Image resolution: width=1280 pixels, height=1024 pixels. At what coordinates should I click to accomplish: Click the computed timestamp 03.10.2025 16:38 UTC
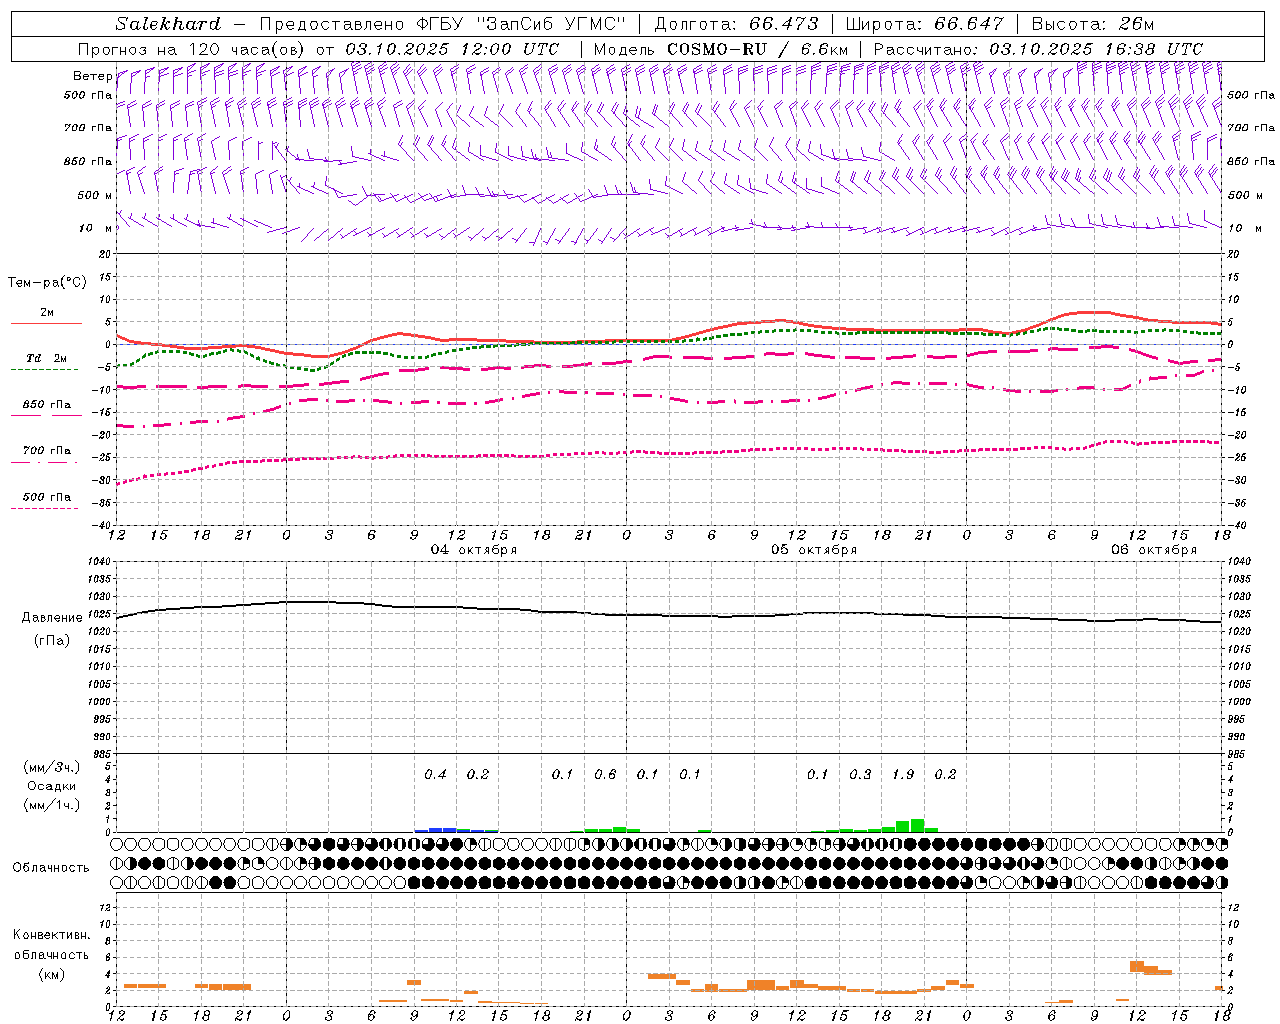pyautogui.click(x=1096, y=49)
